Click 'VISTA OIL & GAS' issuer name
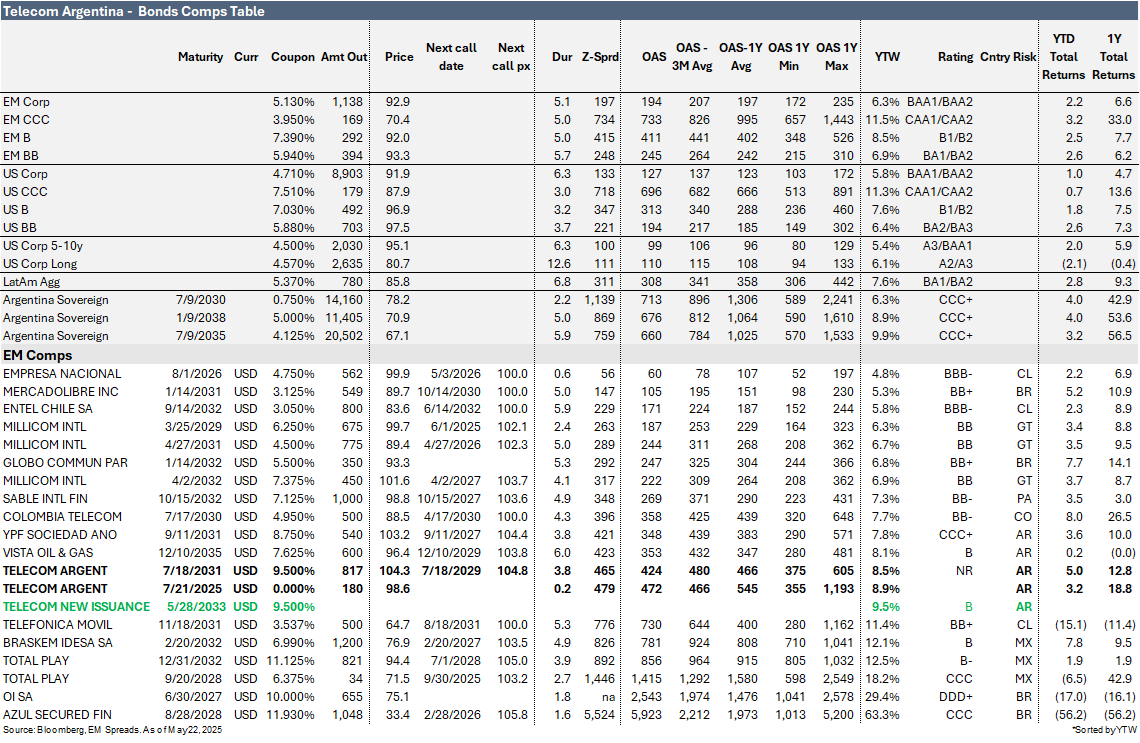Screen dimensions: 1140x743 [48, 553]
